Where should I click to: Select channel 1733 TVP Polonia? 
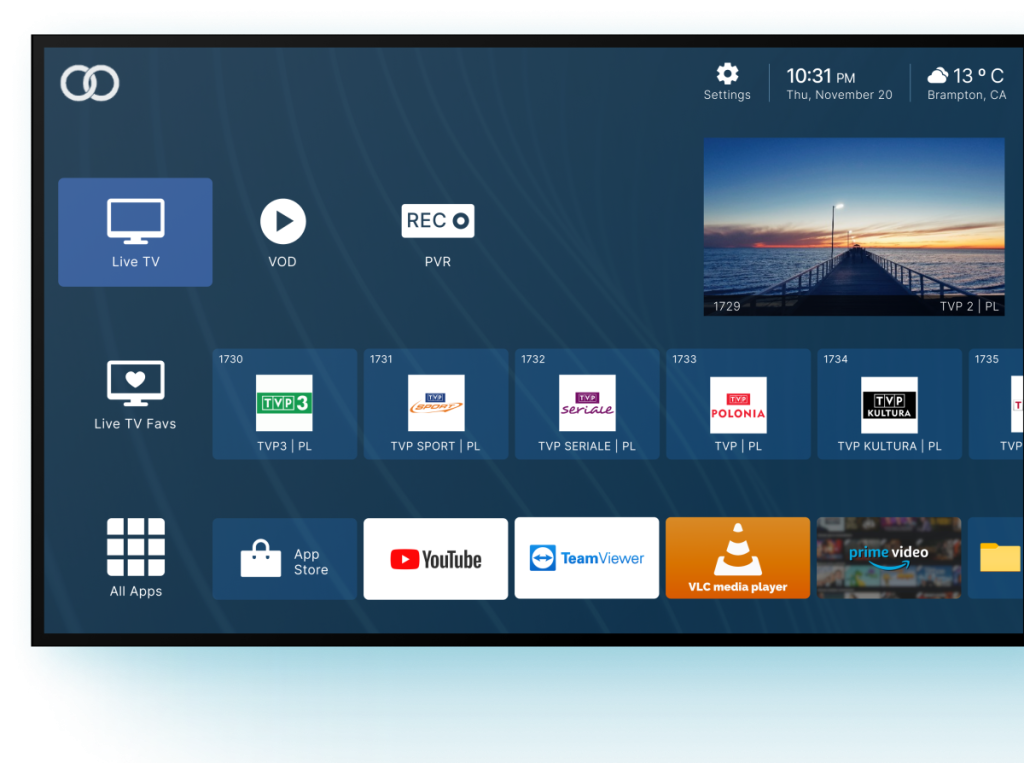738,404
